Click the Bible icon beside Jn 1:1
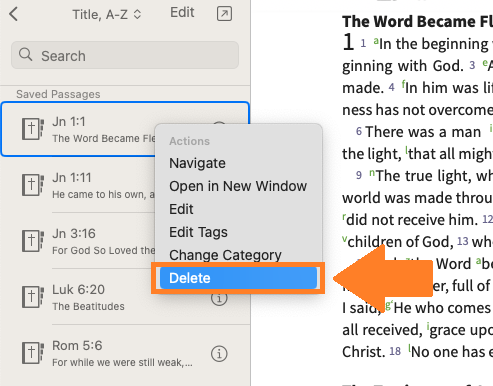 click(x=33, y=129)
